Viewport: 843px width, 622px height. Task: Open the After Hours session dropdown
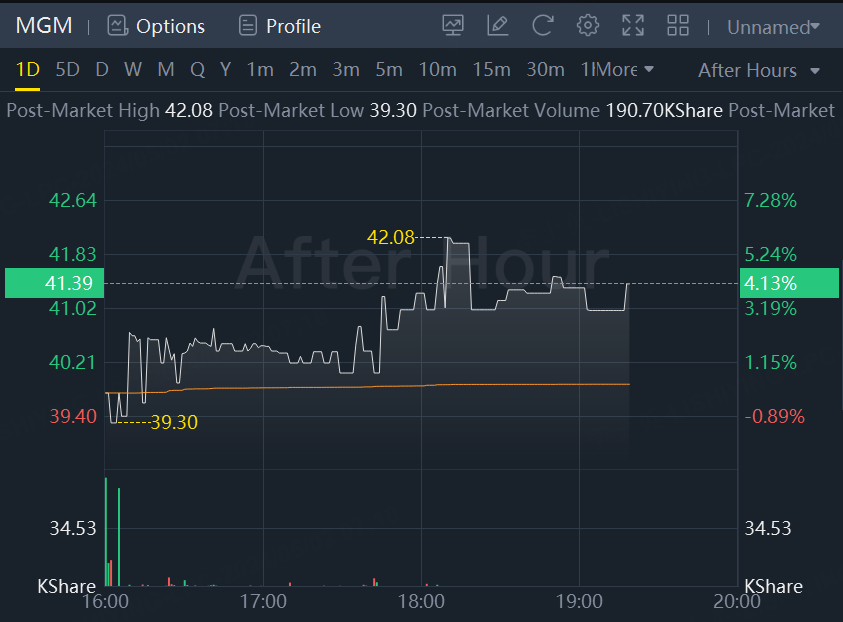click(758, 70)
